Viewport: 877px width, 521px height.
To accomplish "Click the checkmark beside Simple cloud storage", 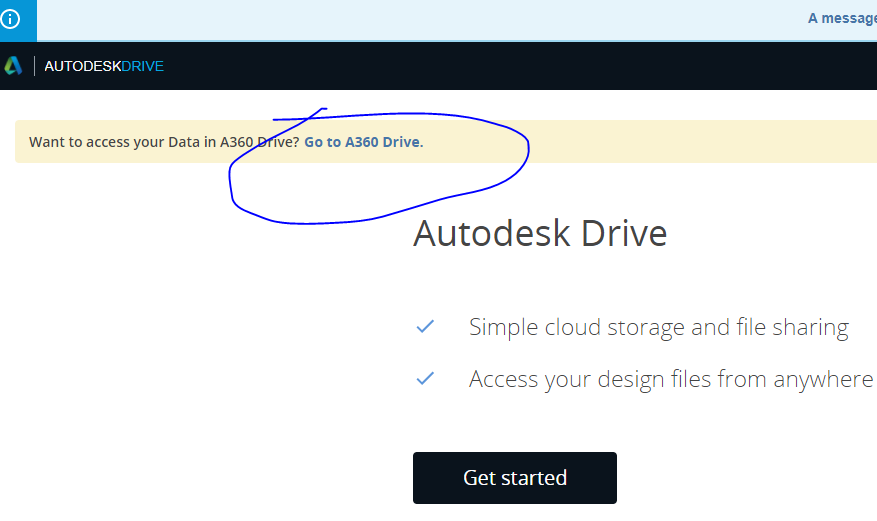I will [x=425, y=326].
